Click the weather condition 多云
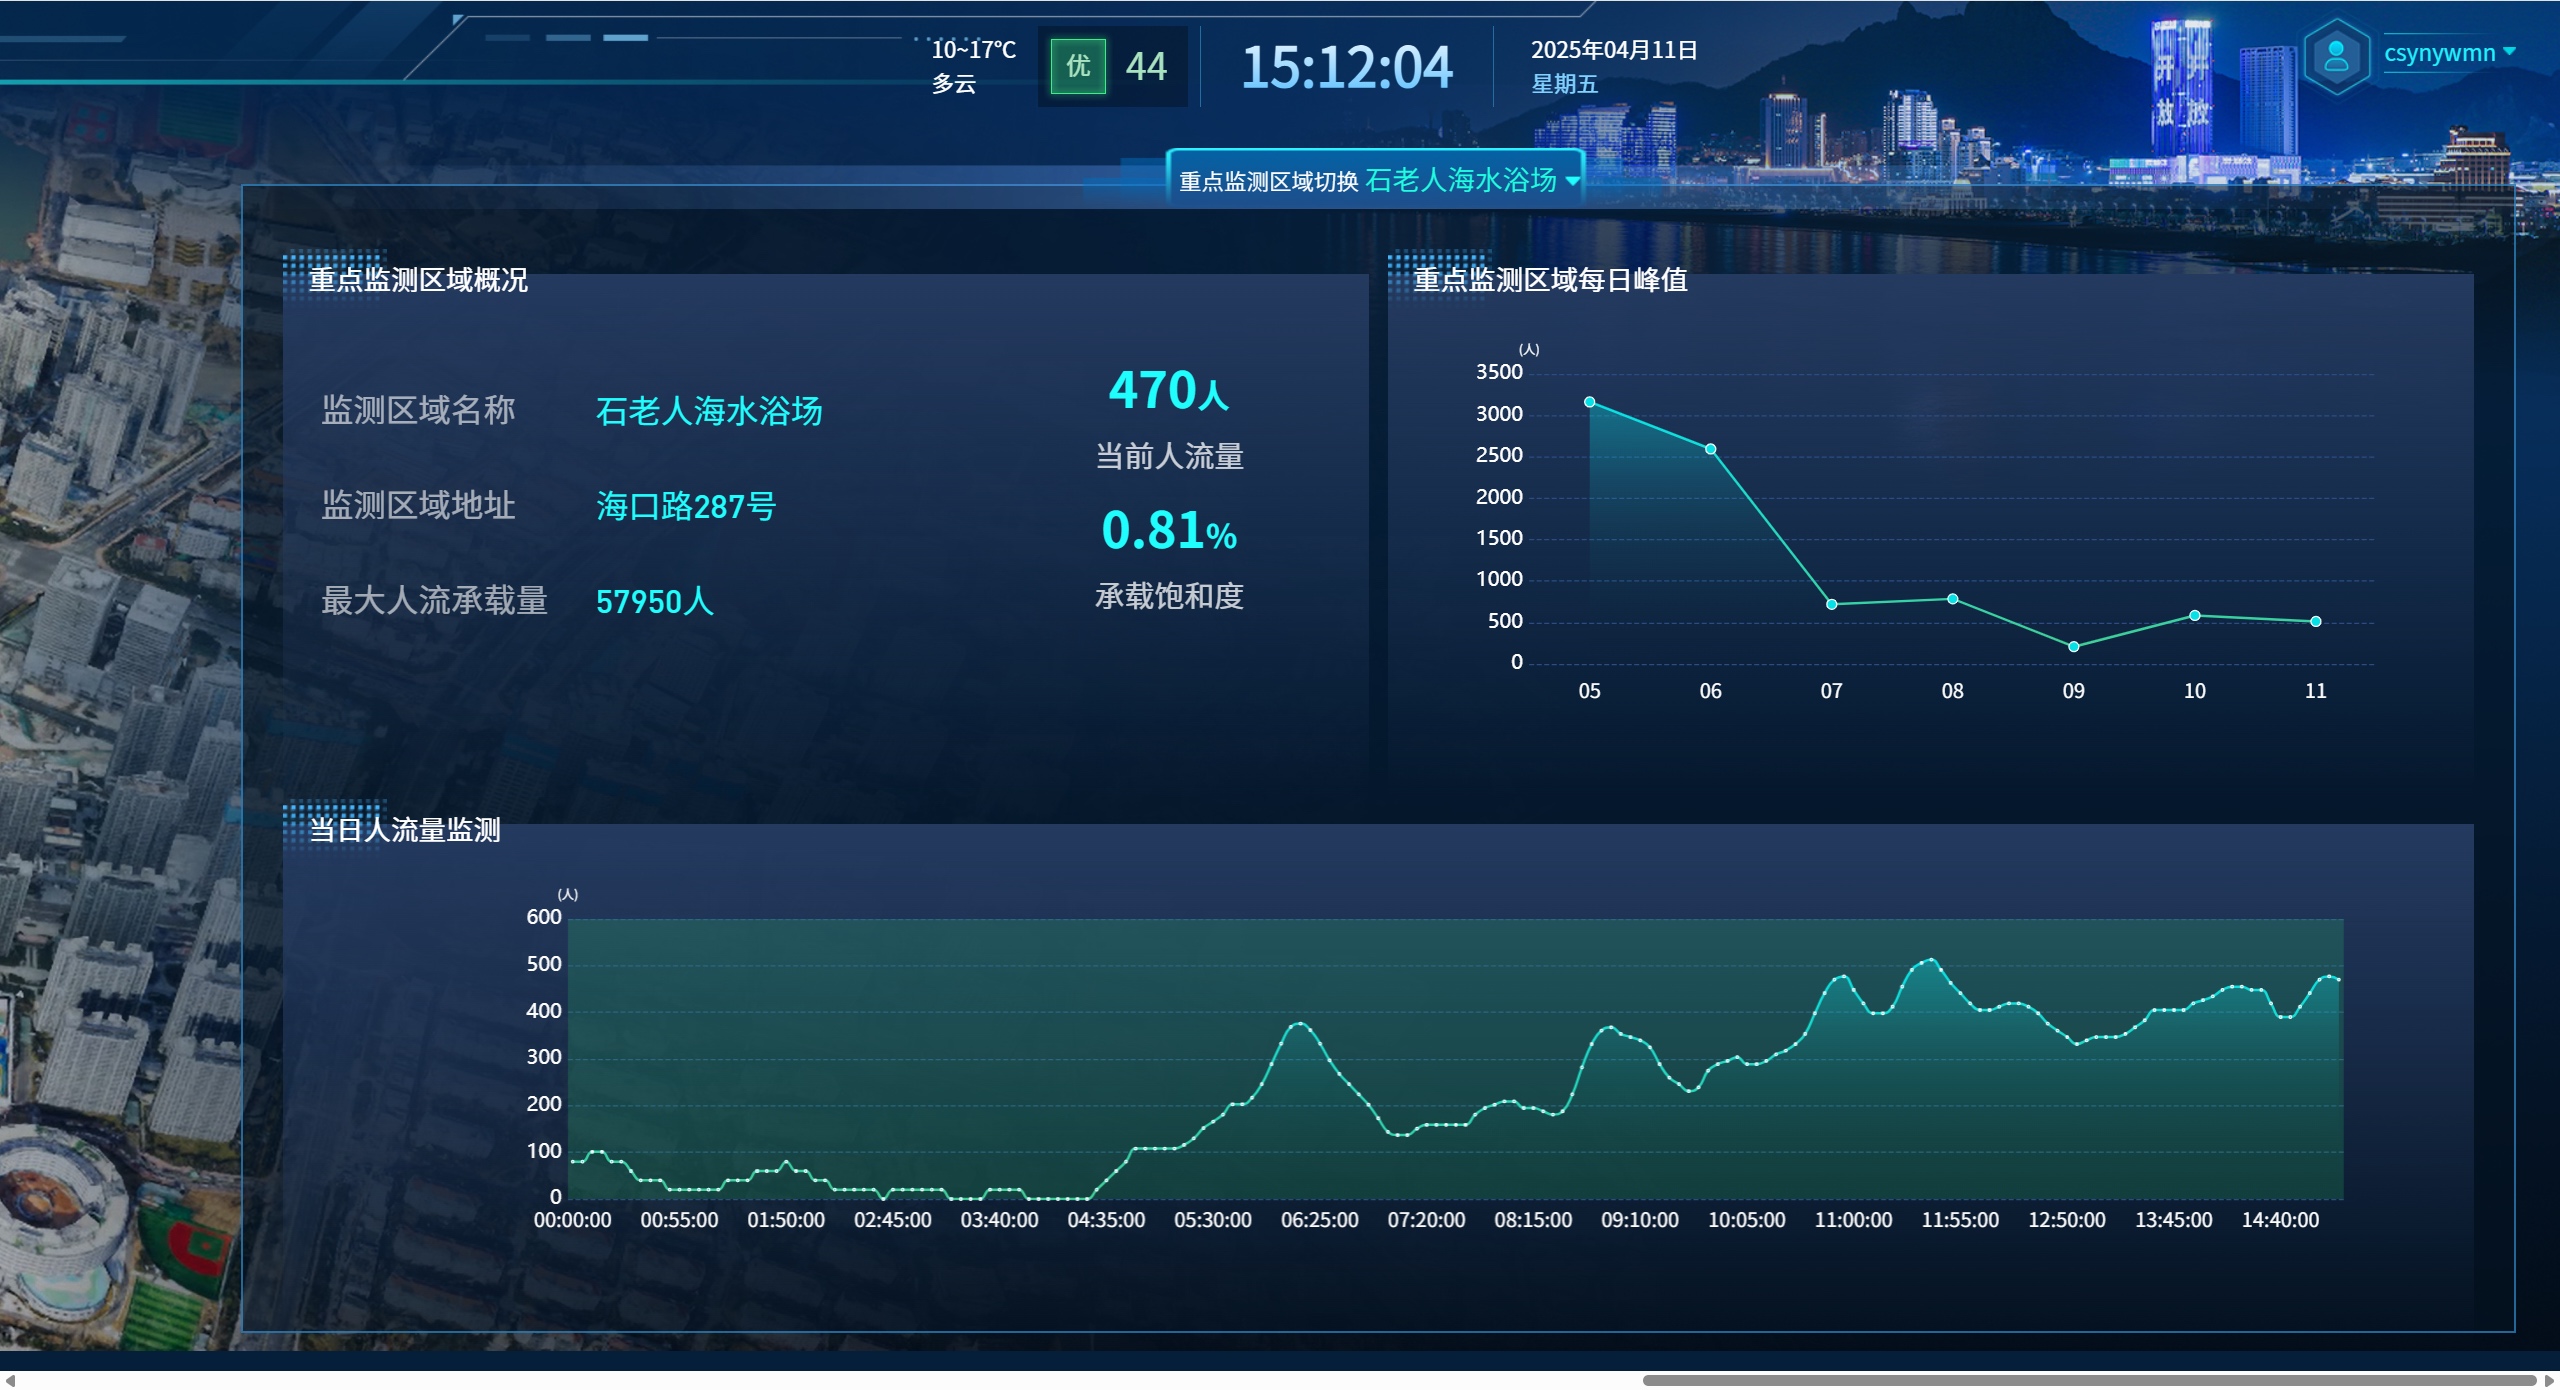 (954, 84)
